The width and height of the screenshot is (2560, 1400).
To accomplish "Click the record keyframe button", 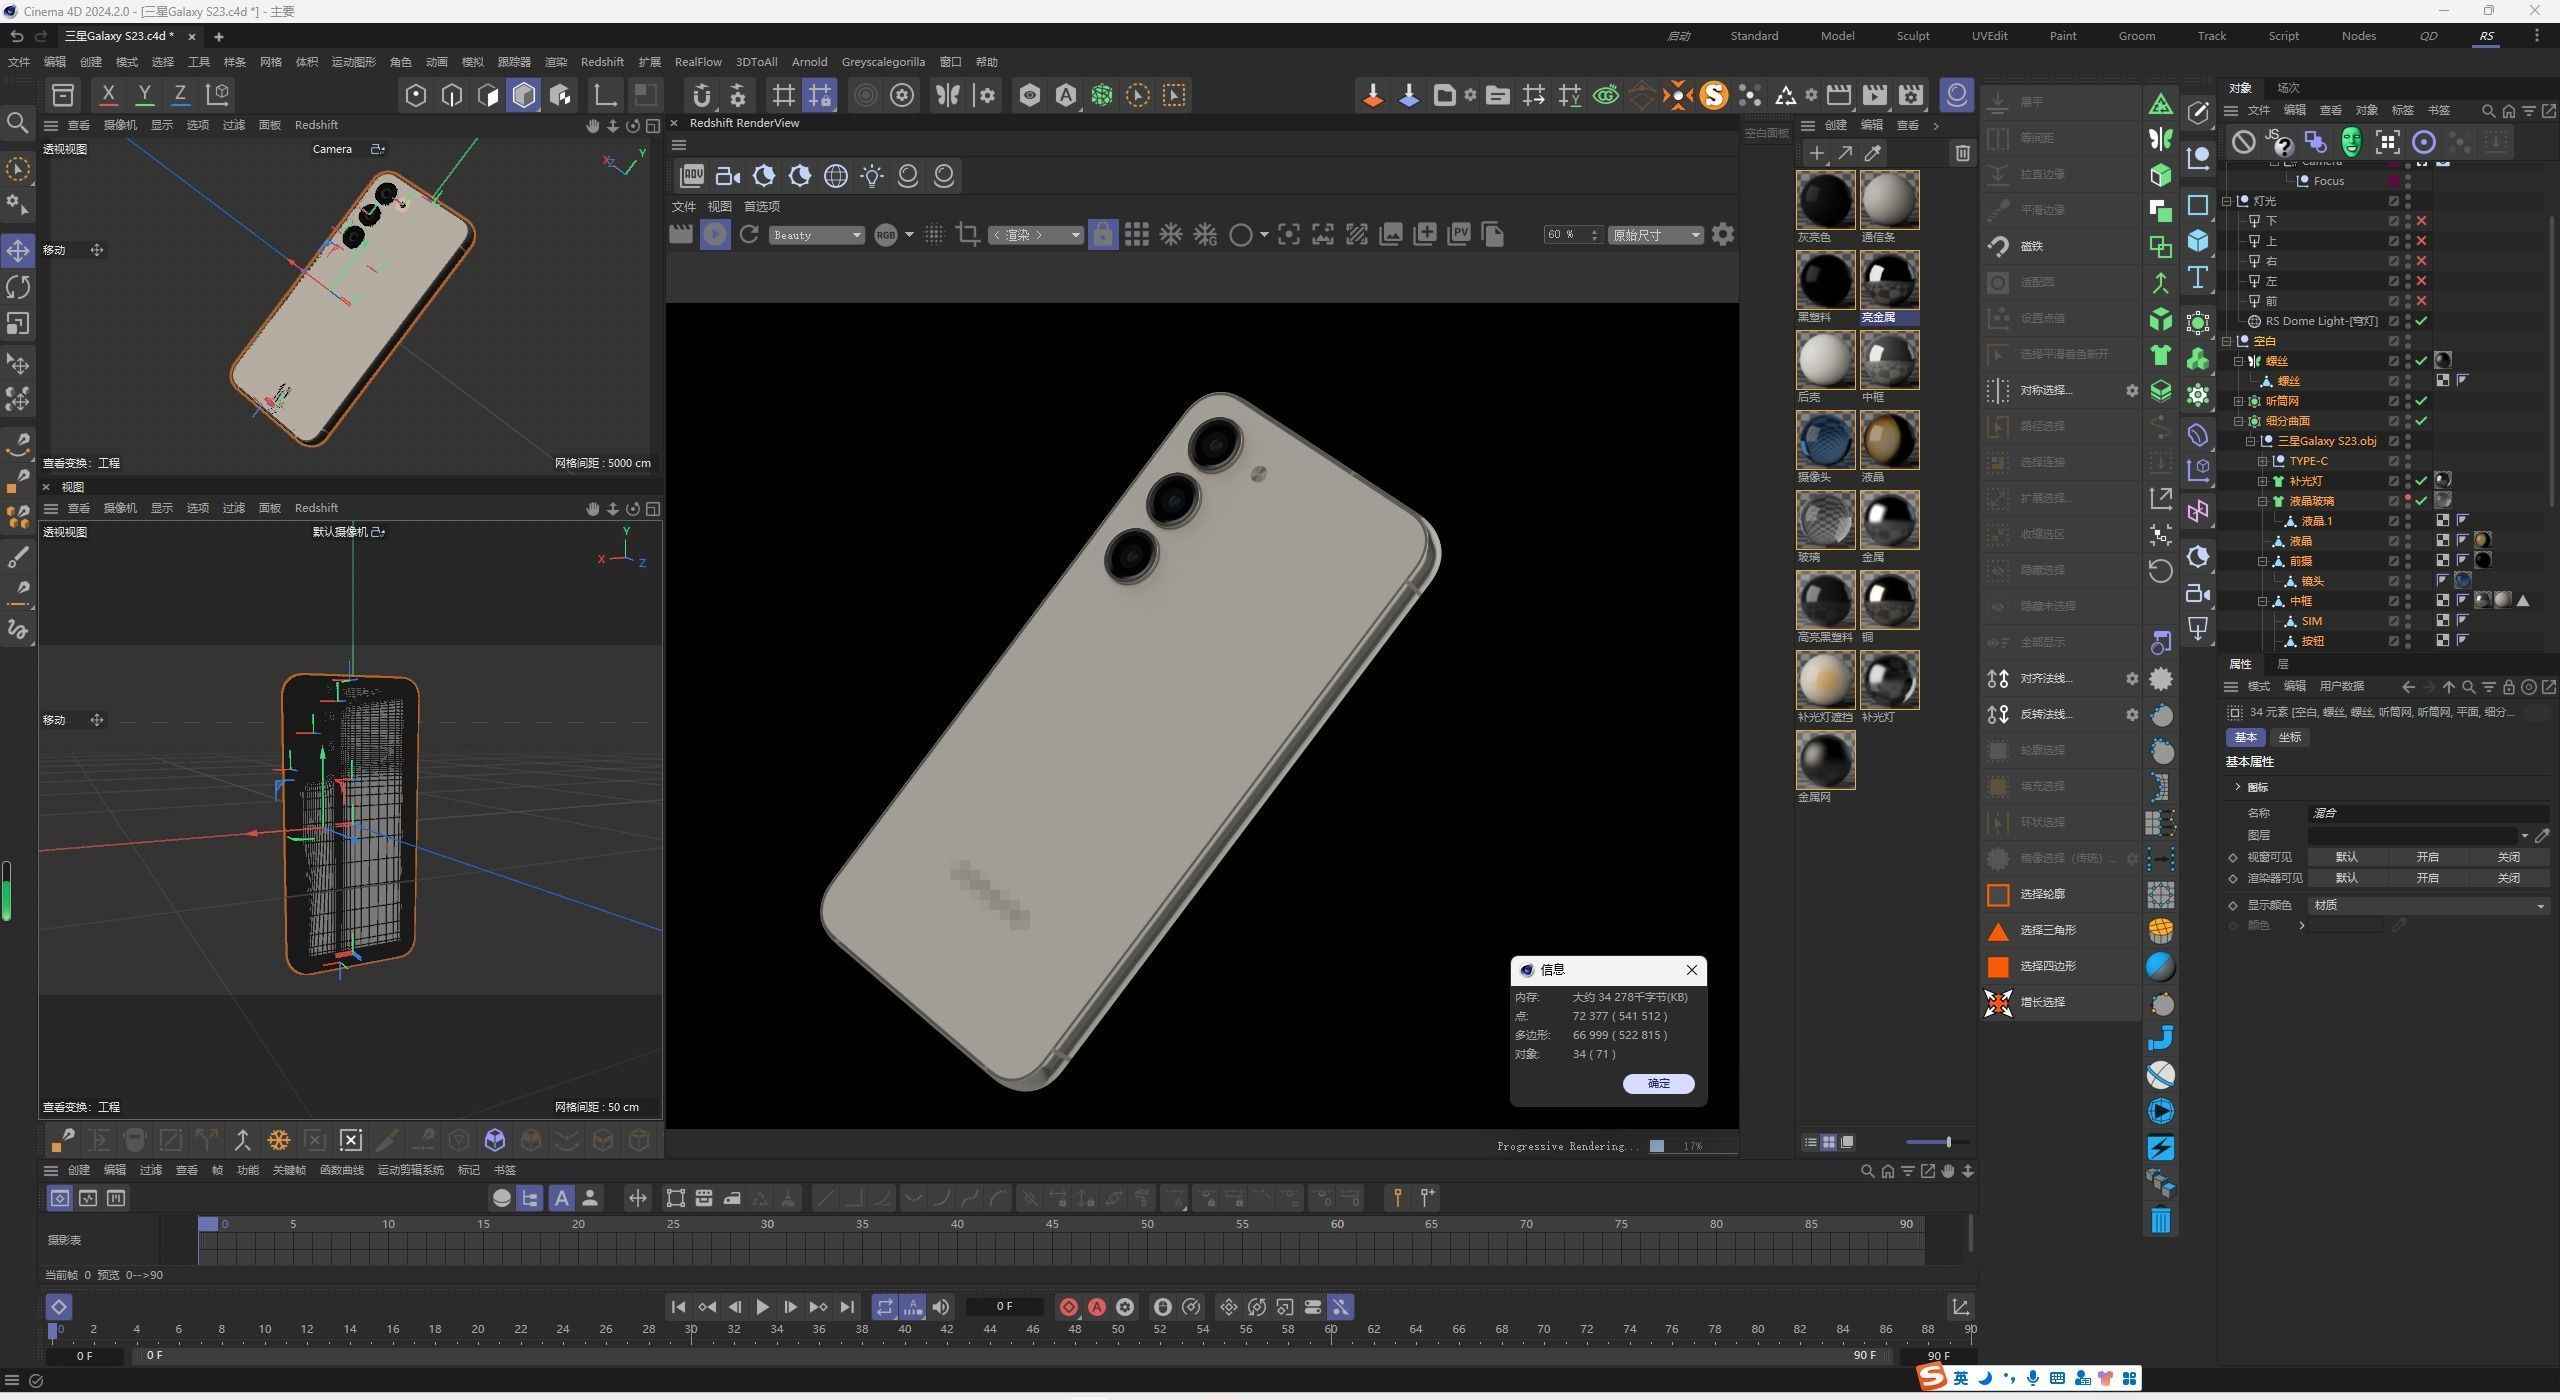I will tap(1069, 1307).
